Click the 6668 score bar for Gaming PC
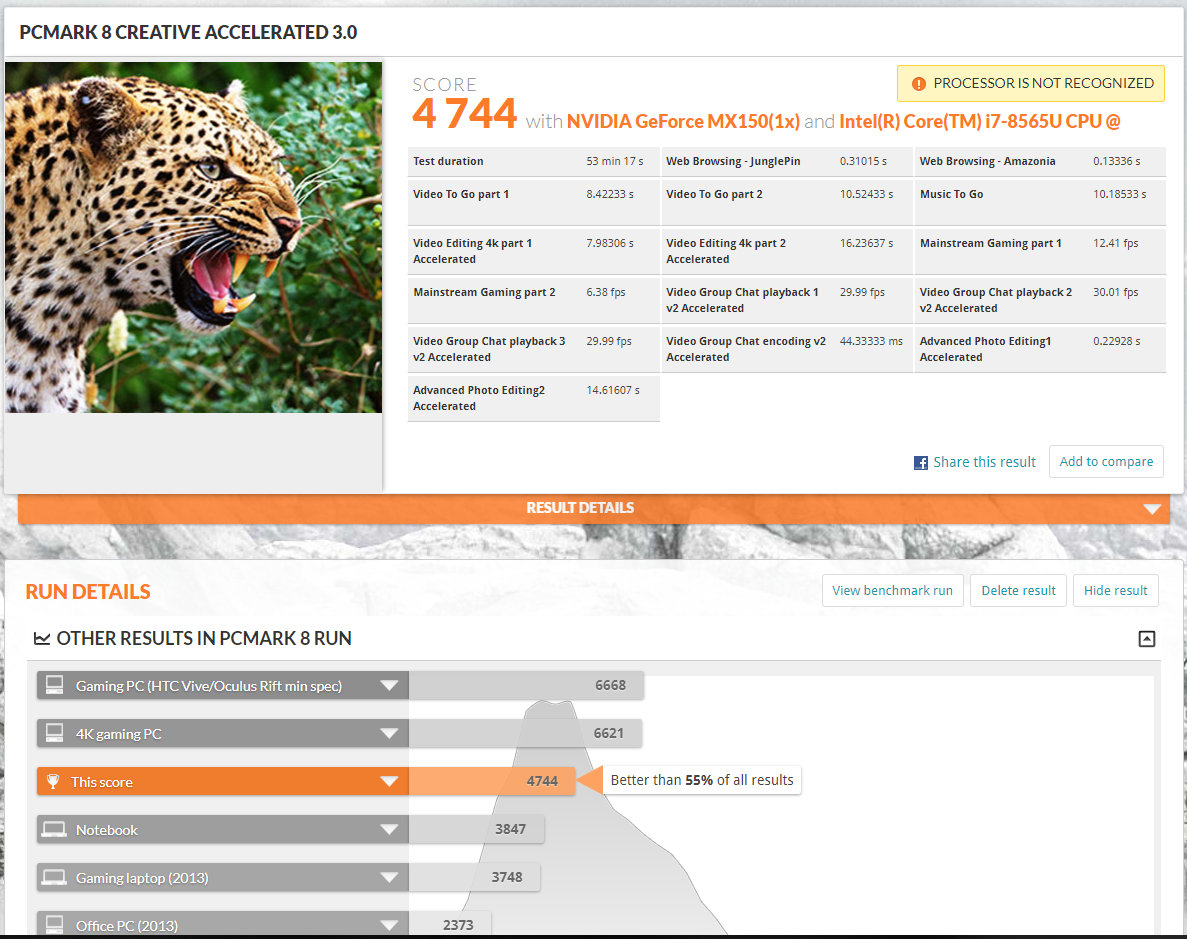1187x939 pixels. (526, 685)
